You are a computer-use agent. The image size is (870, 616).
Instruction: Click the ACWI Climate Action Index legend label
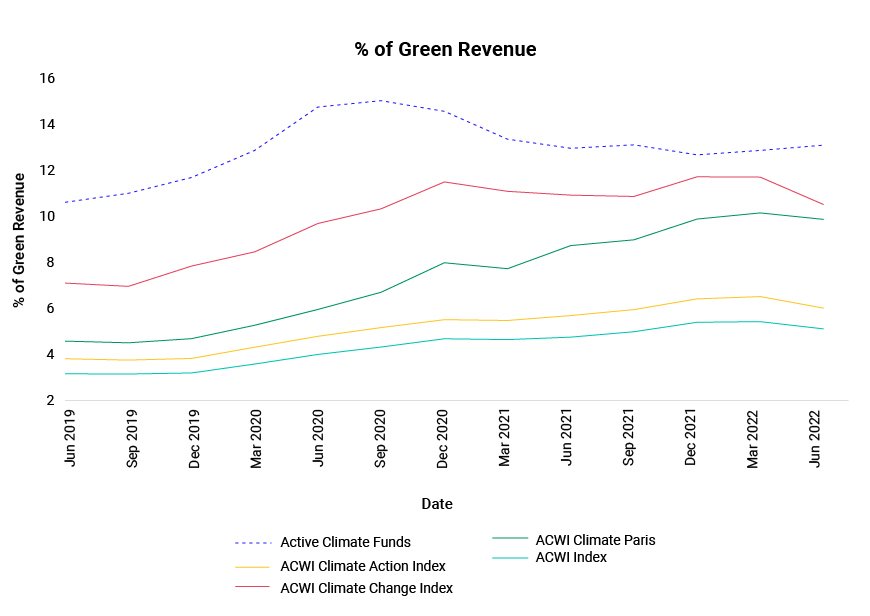[363, 566]
